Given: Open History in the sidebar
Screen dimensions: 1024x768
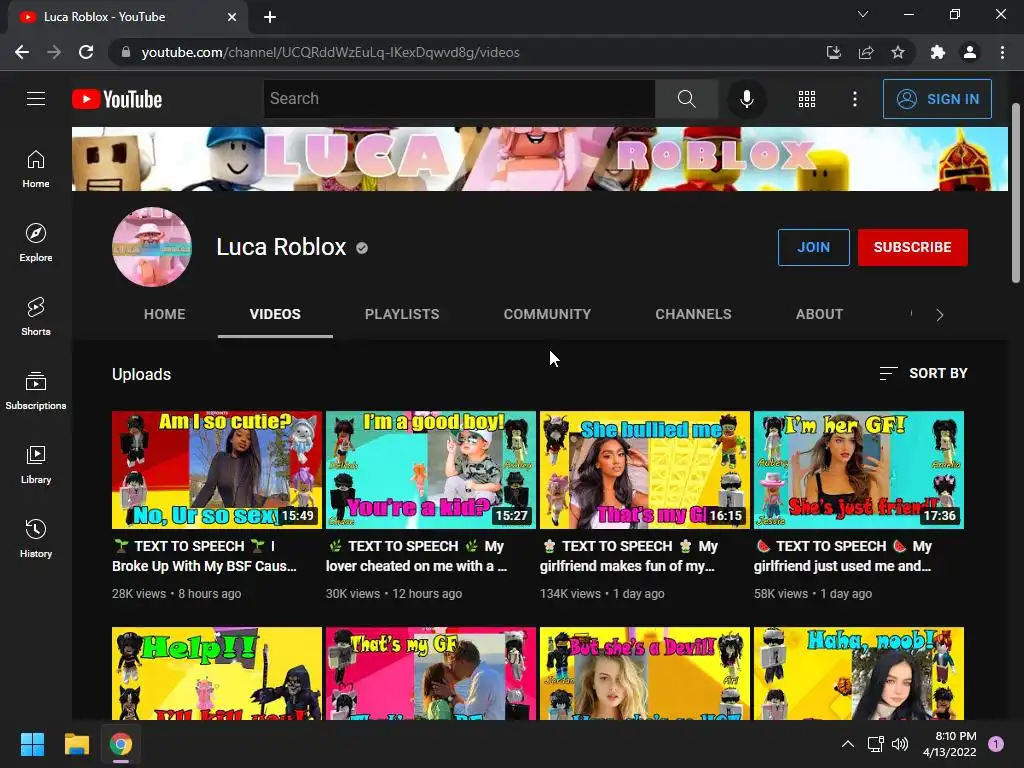Looking at the screenshot, I should [36, 538].
